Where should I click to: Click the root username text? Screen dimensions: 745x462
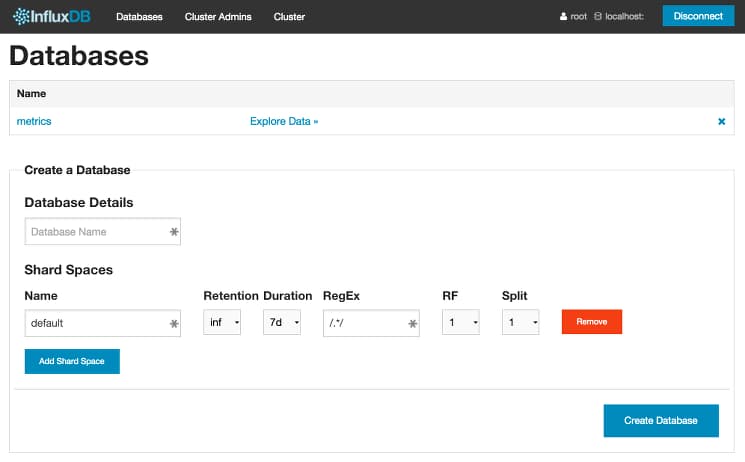tap(578, 17)
